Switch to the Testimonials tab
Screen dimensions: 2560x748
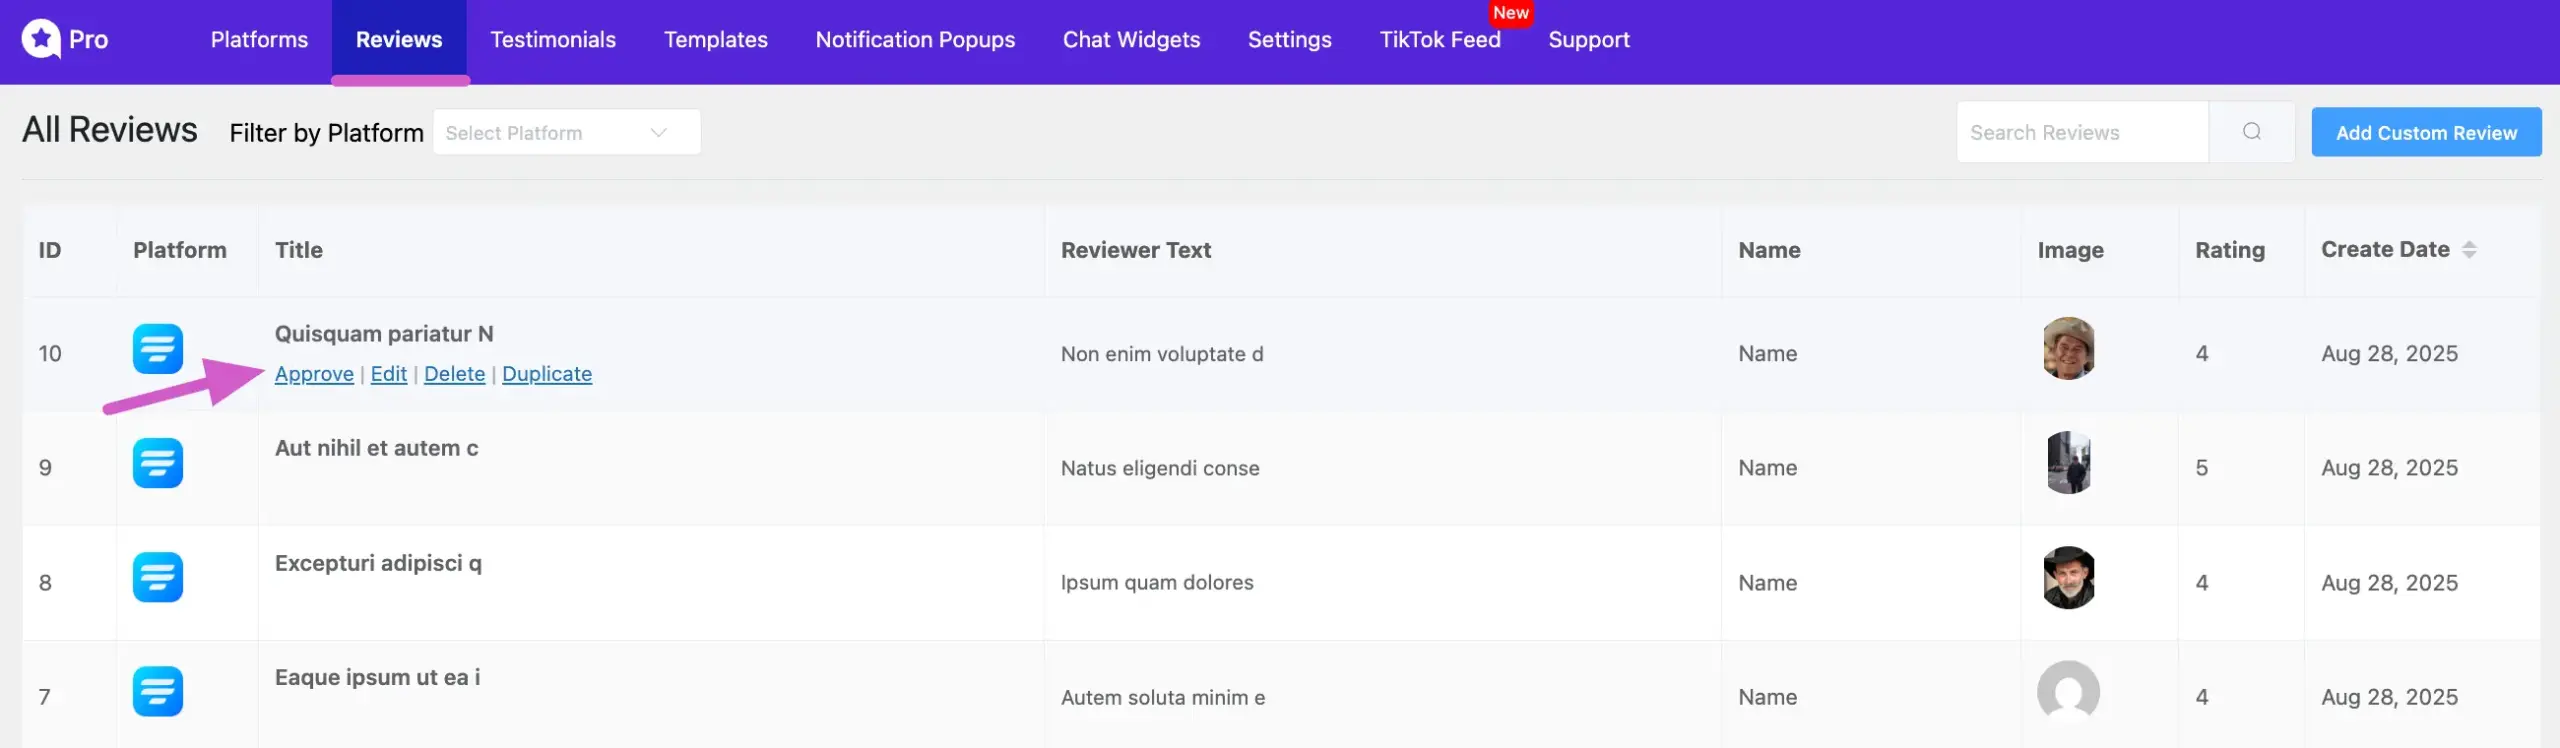tap(552, 40)
